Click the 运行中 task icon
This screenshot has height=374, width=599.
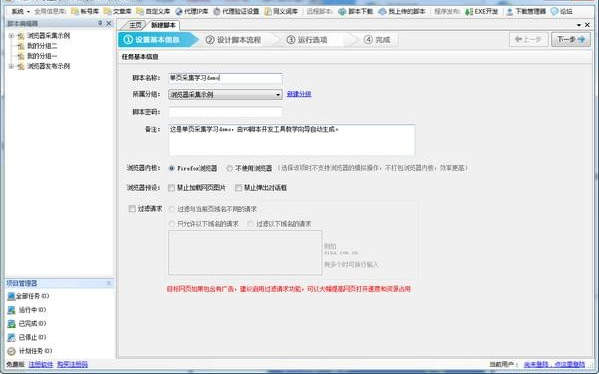pos(11,310)
